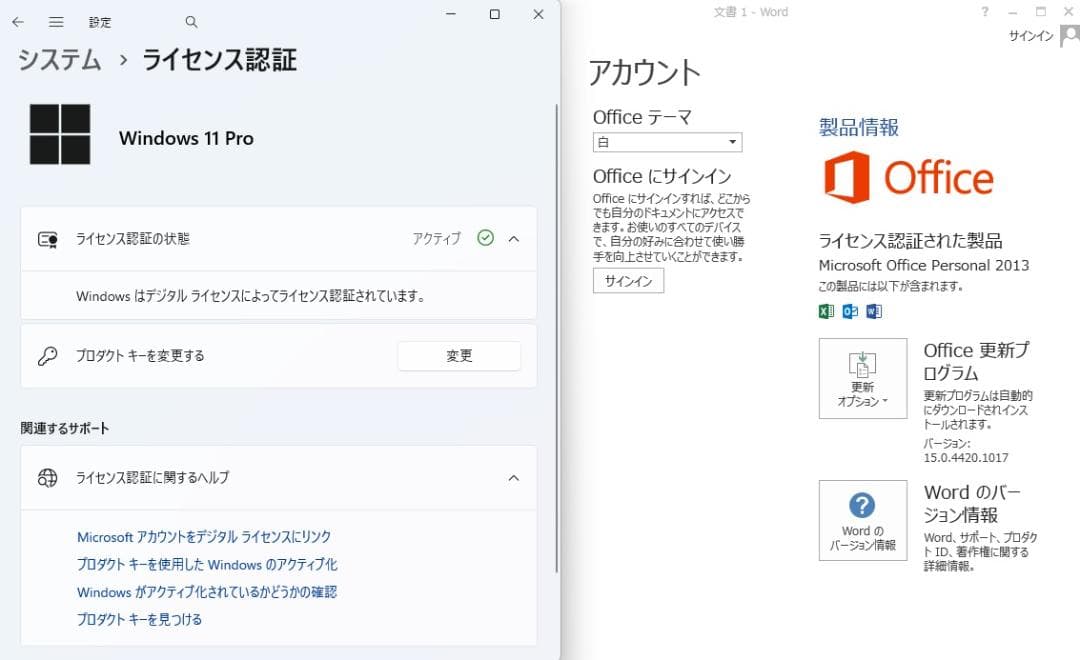Screen dimensions: 1080x660
Task: Click the green active checkmark icon
Action: (486, 238)
